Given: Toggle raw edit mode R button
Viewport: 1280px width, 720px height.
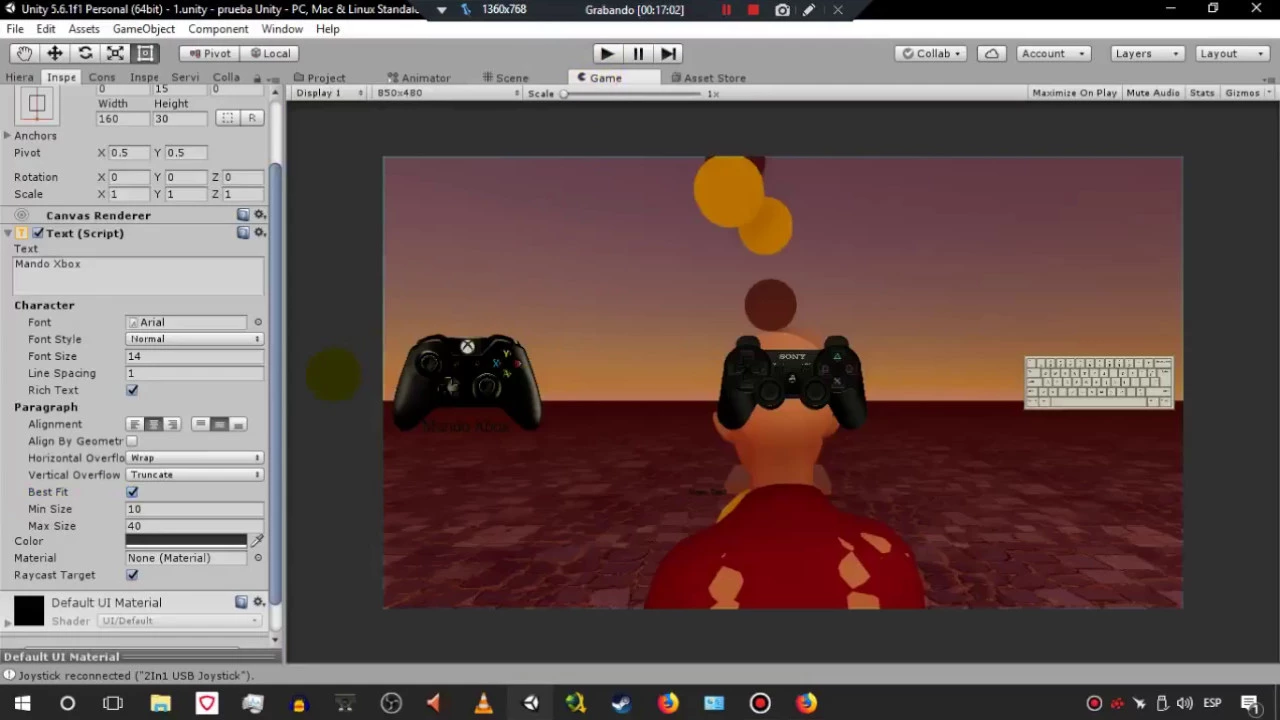Looking at the screenshot, I should tap(252, 118).
